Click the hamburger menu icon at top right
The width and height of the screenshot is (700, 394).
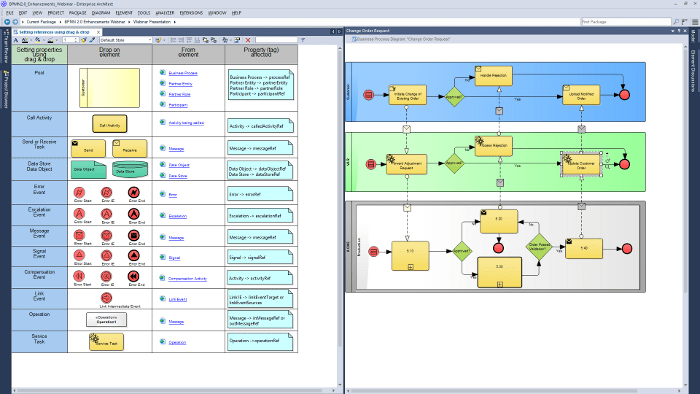click(x=695, y=21)
